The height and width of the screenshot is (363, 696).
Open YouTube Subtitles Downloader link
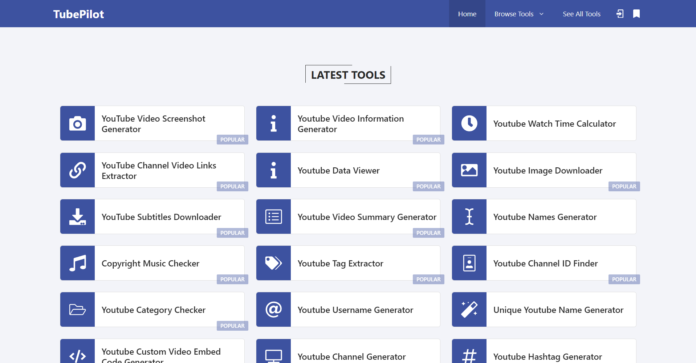pyautogui.click(x=161, y=217)
